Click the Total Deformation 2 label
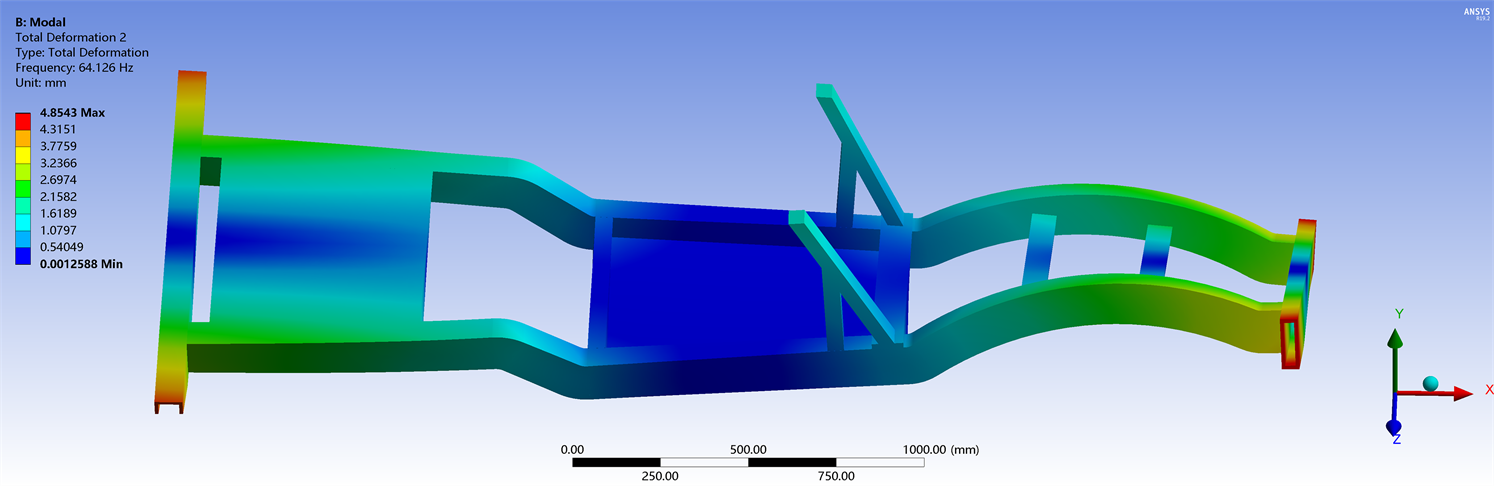Viewport: 1494px width, 486px height. pos(70,37)
